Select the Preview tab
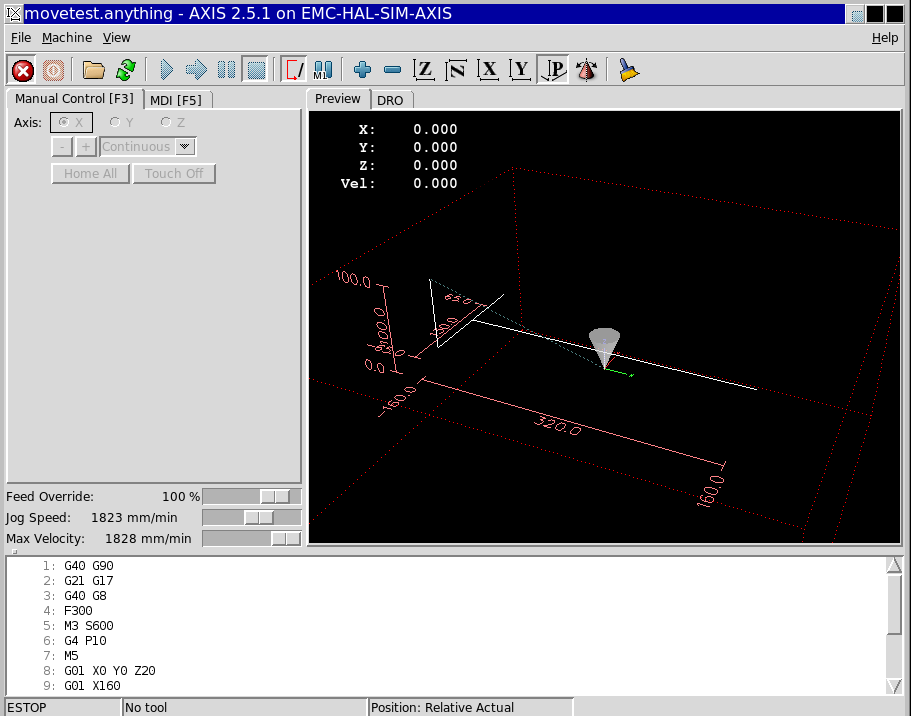 (338, 99)
